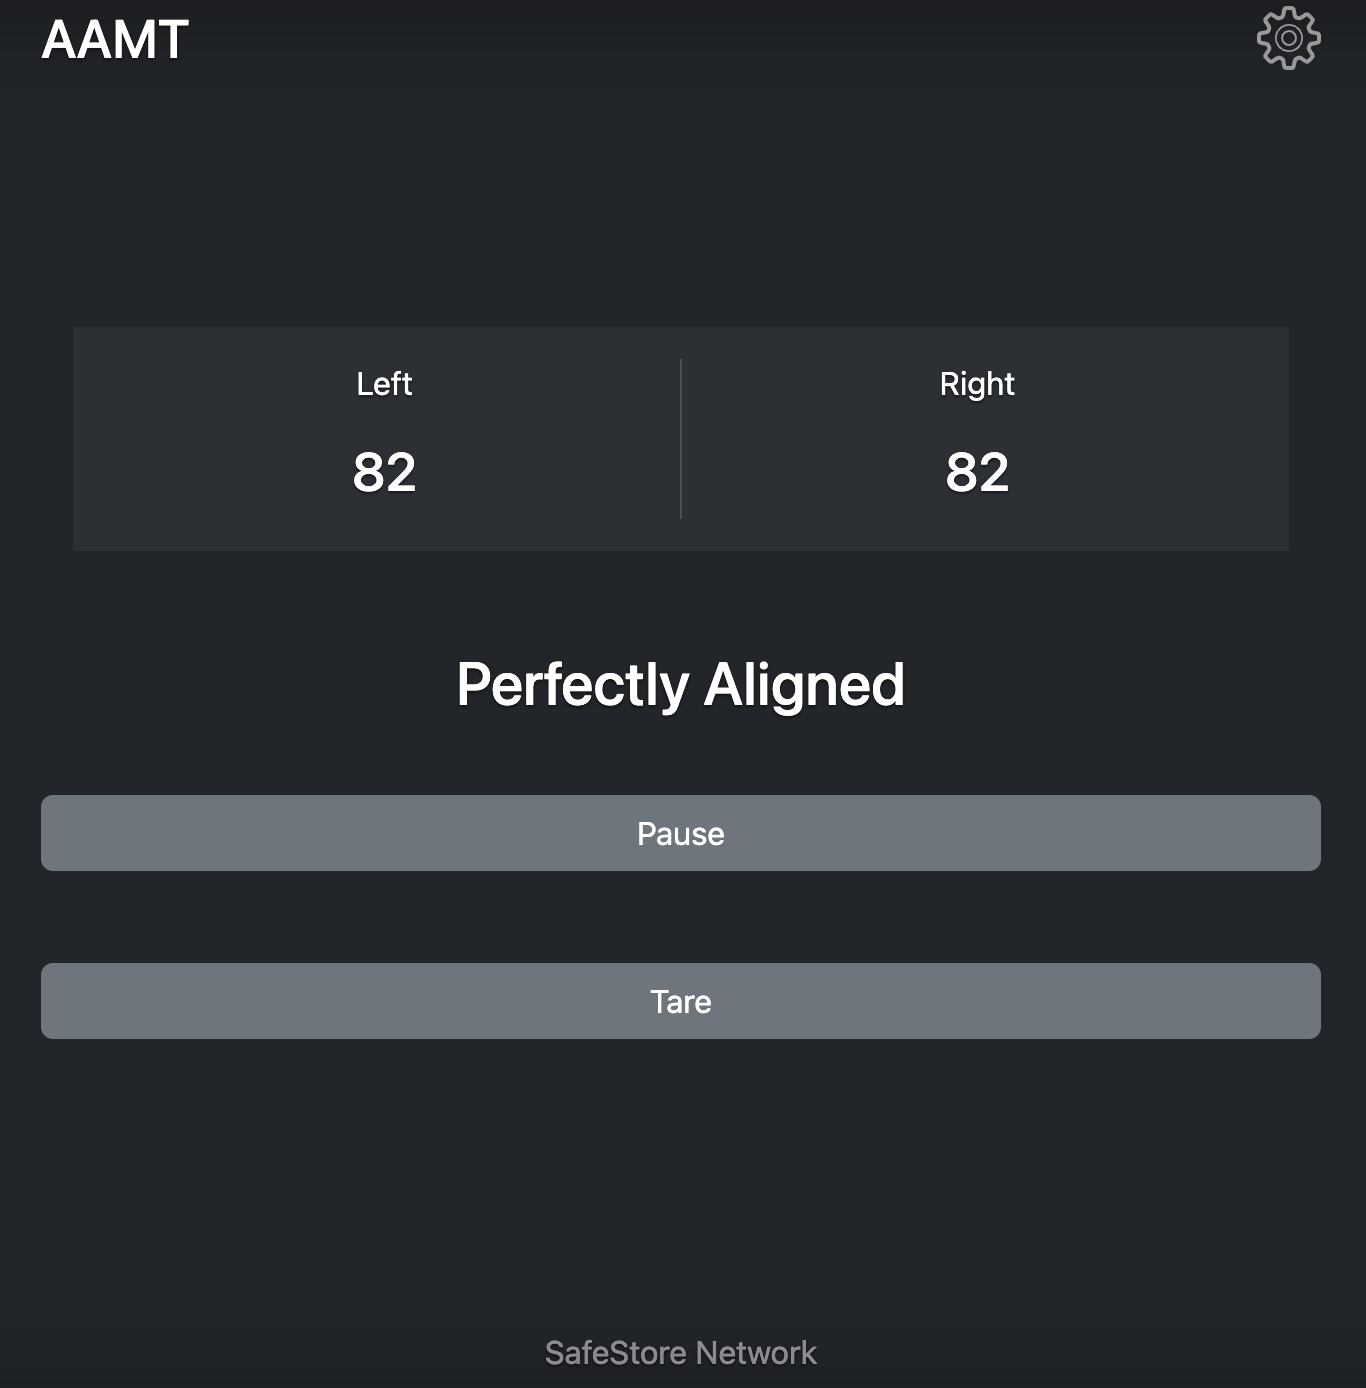1366x1388 pixels.
Task: Visit SafeStore Network at page bottom
Action: 680,1353
